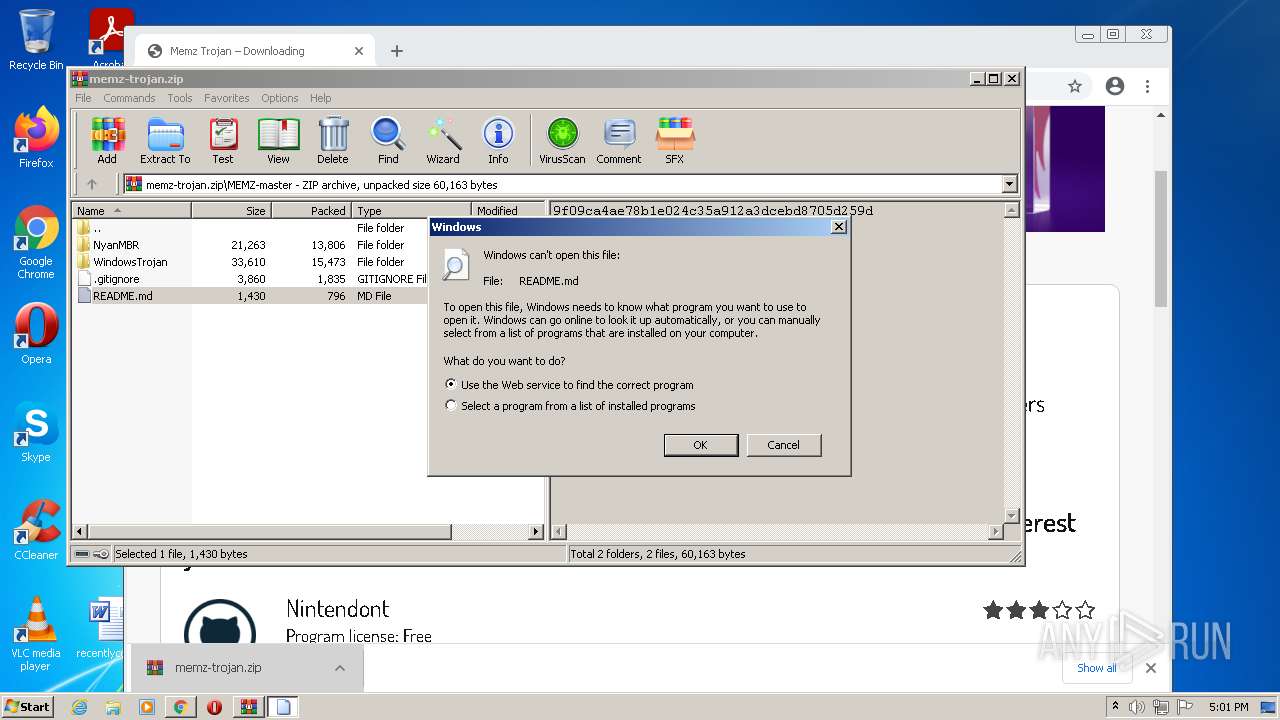Click the Chrome page vertical scrollbar
The image size is (1280, 720).
click(x=1161, y=238)
